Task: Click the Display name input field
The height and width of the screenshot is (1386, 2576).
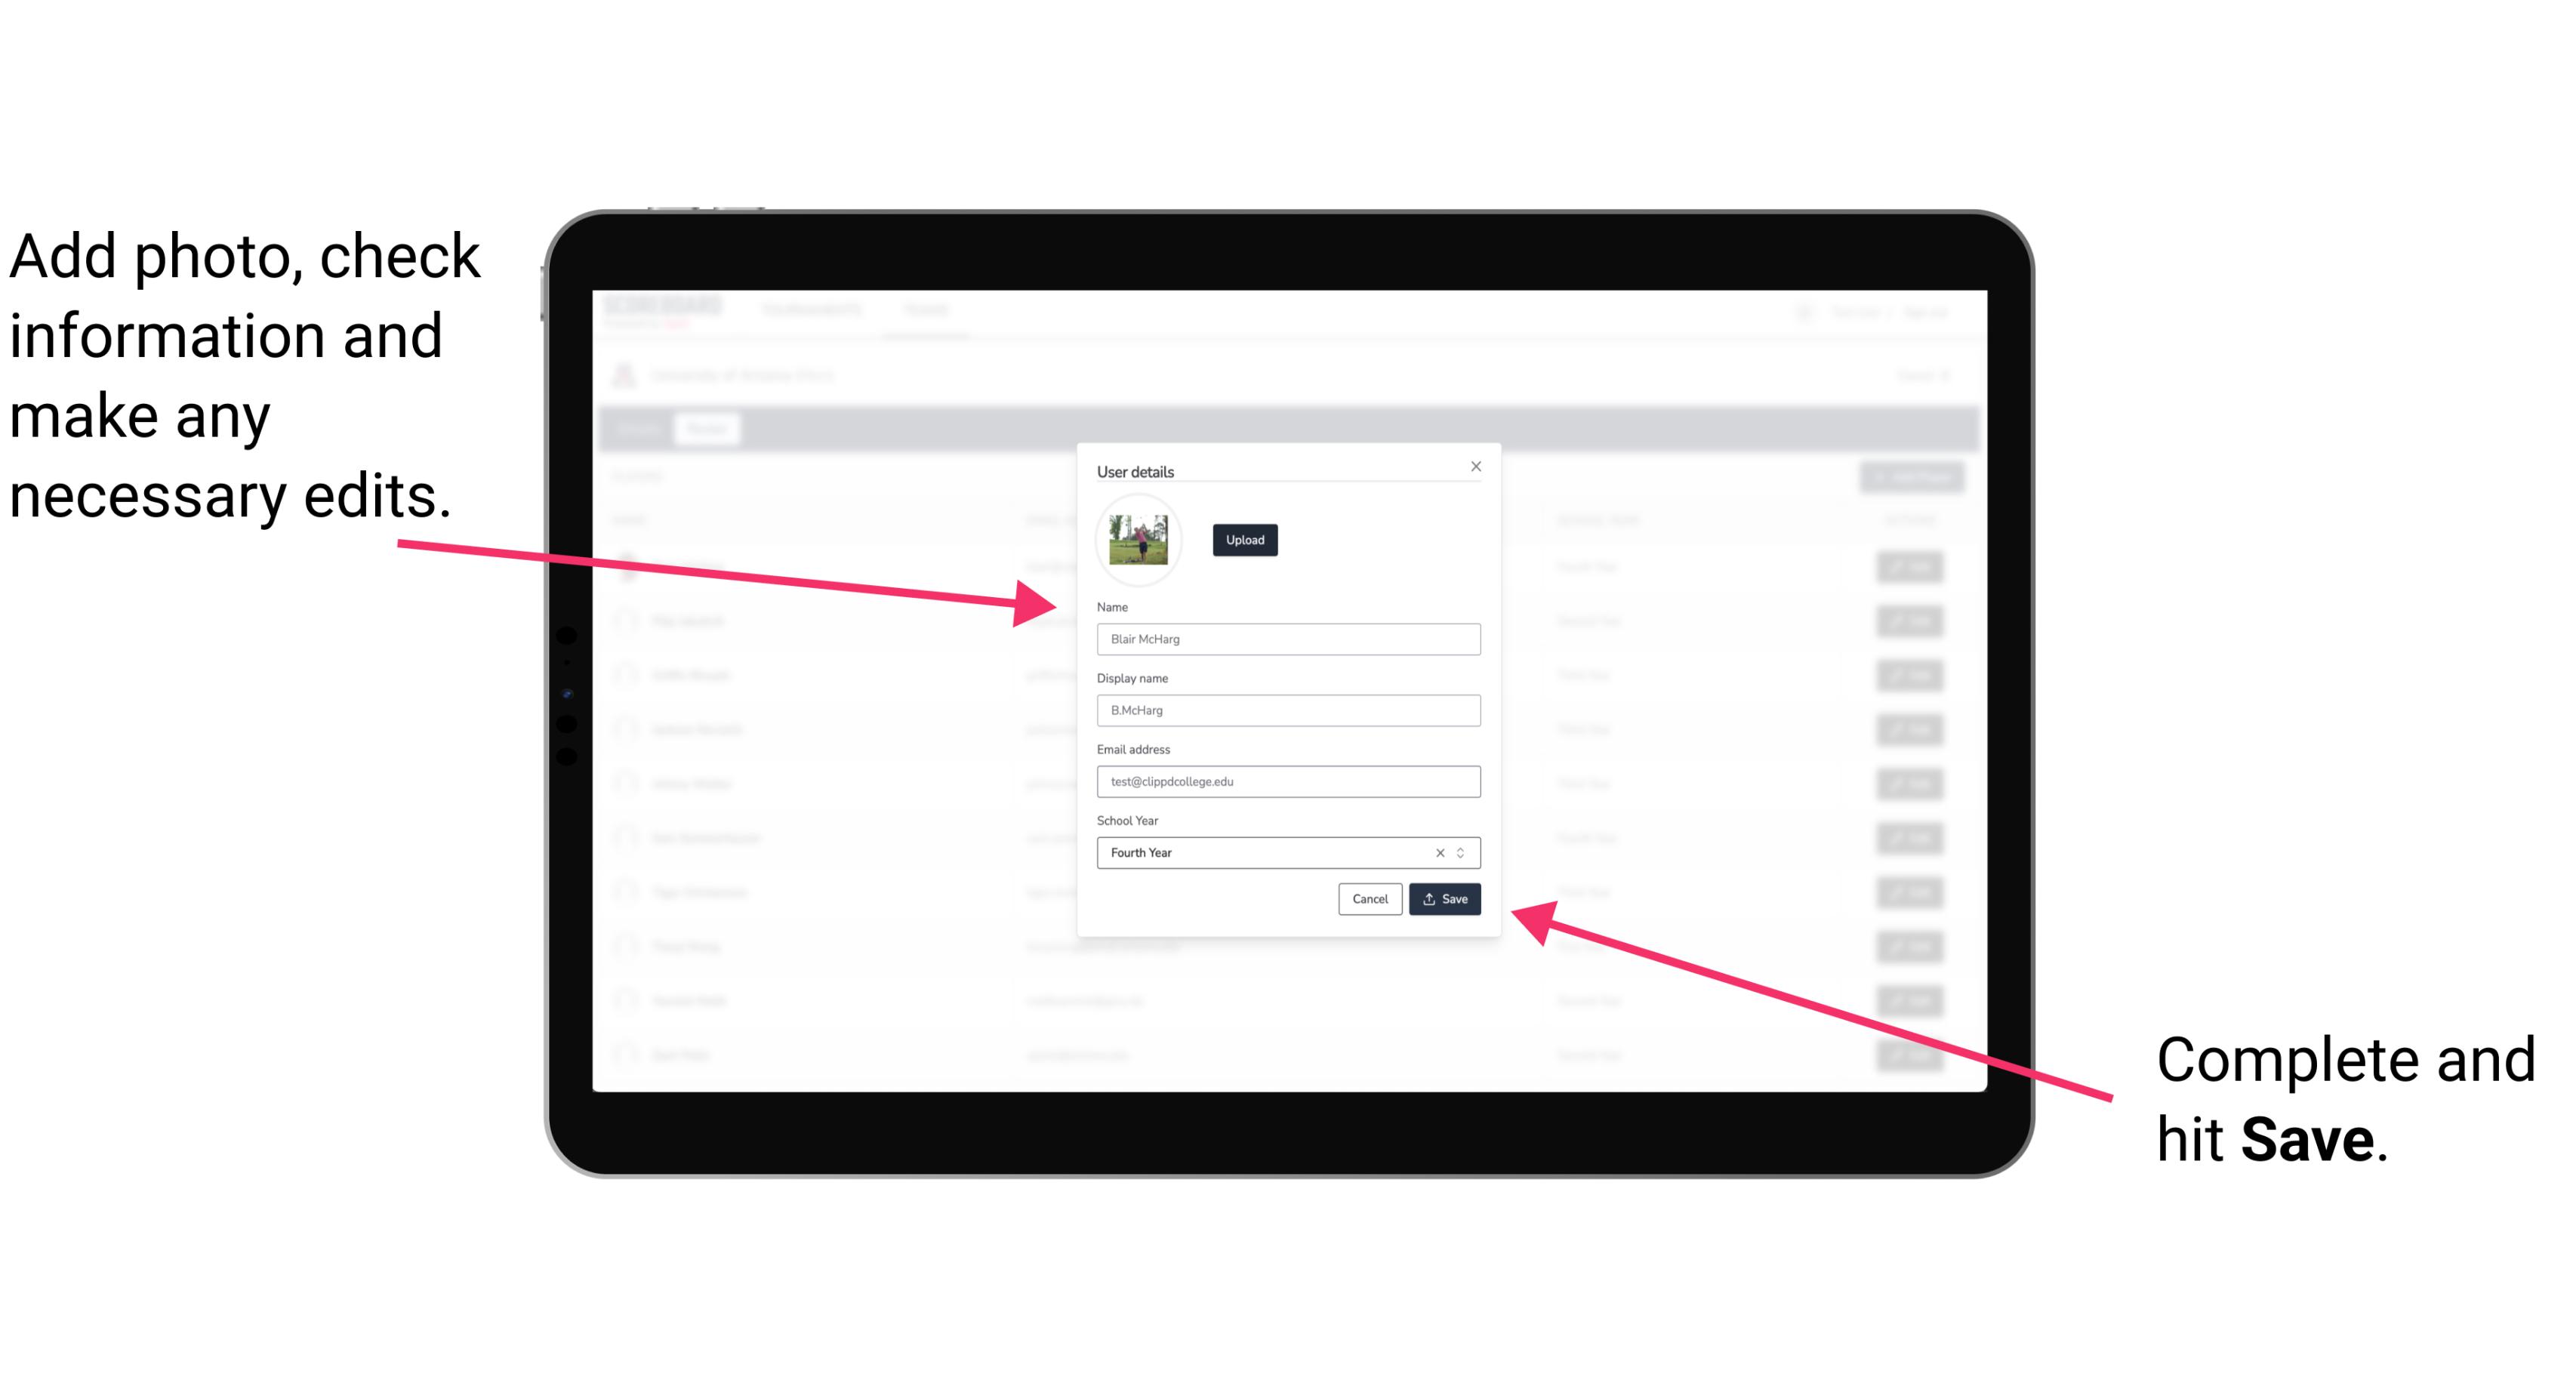Action: [1286, 710]
